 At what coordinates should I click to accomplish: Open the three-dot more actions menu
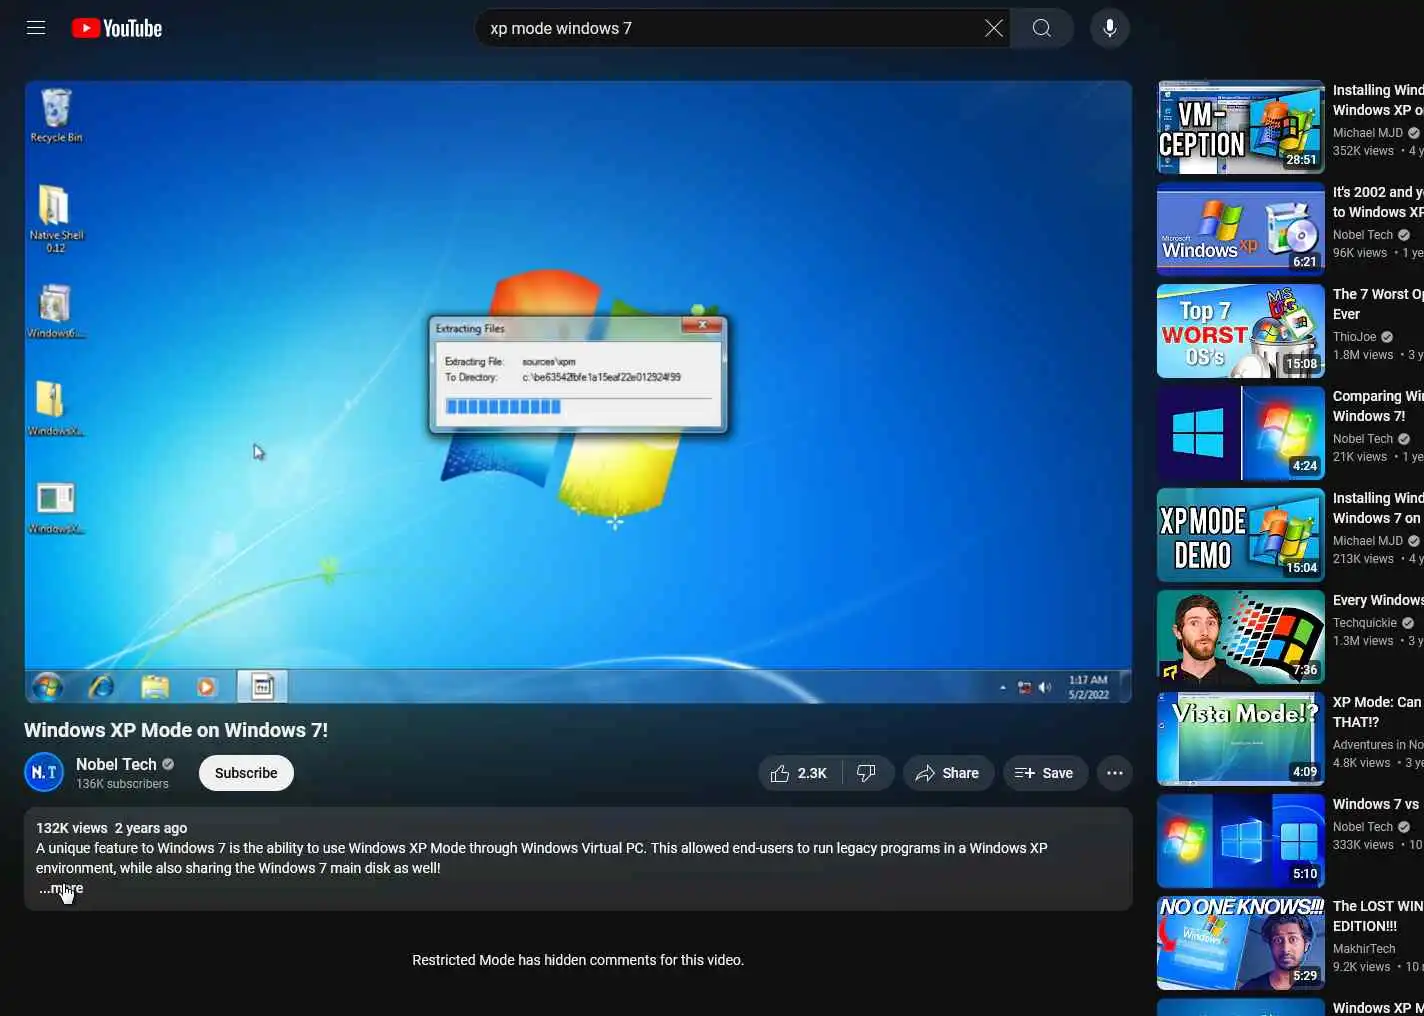tap(1115, 773)
